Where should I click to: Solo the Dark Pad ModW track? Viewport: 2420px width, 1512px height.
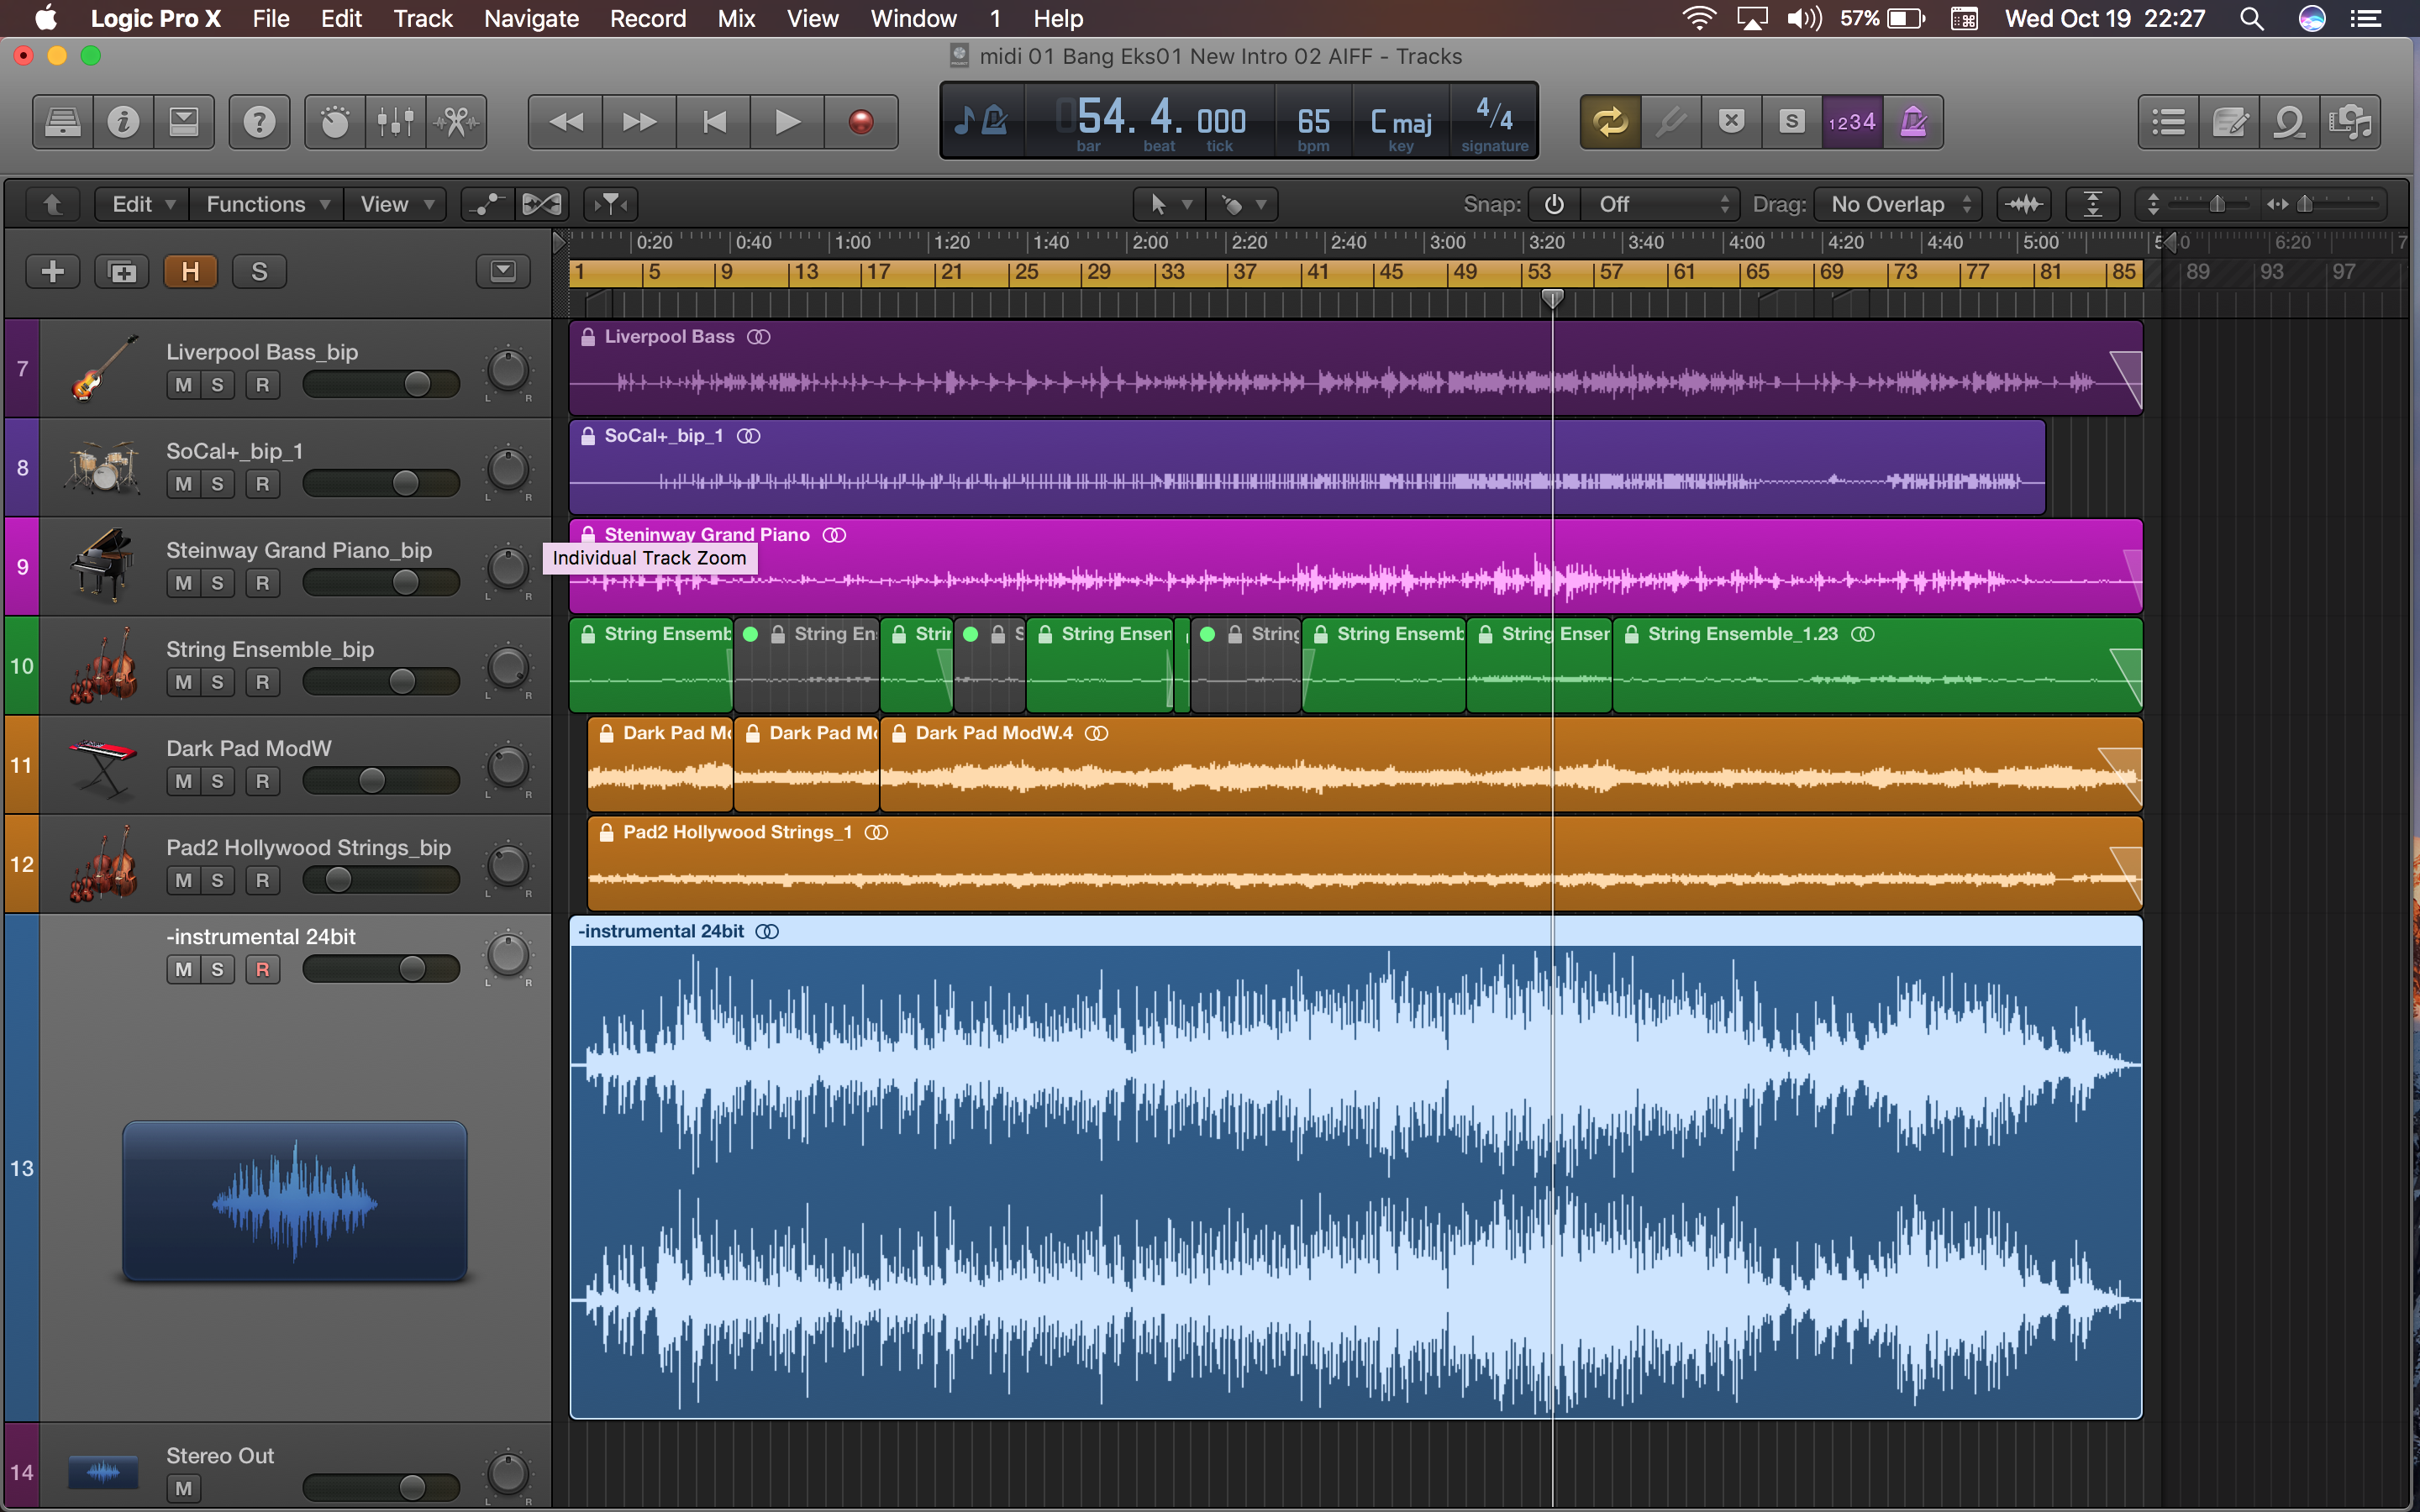[217, 781]
